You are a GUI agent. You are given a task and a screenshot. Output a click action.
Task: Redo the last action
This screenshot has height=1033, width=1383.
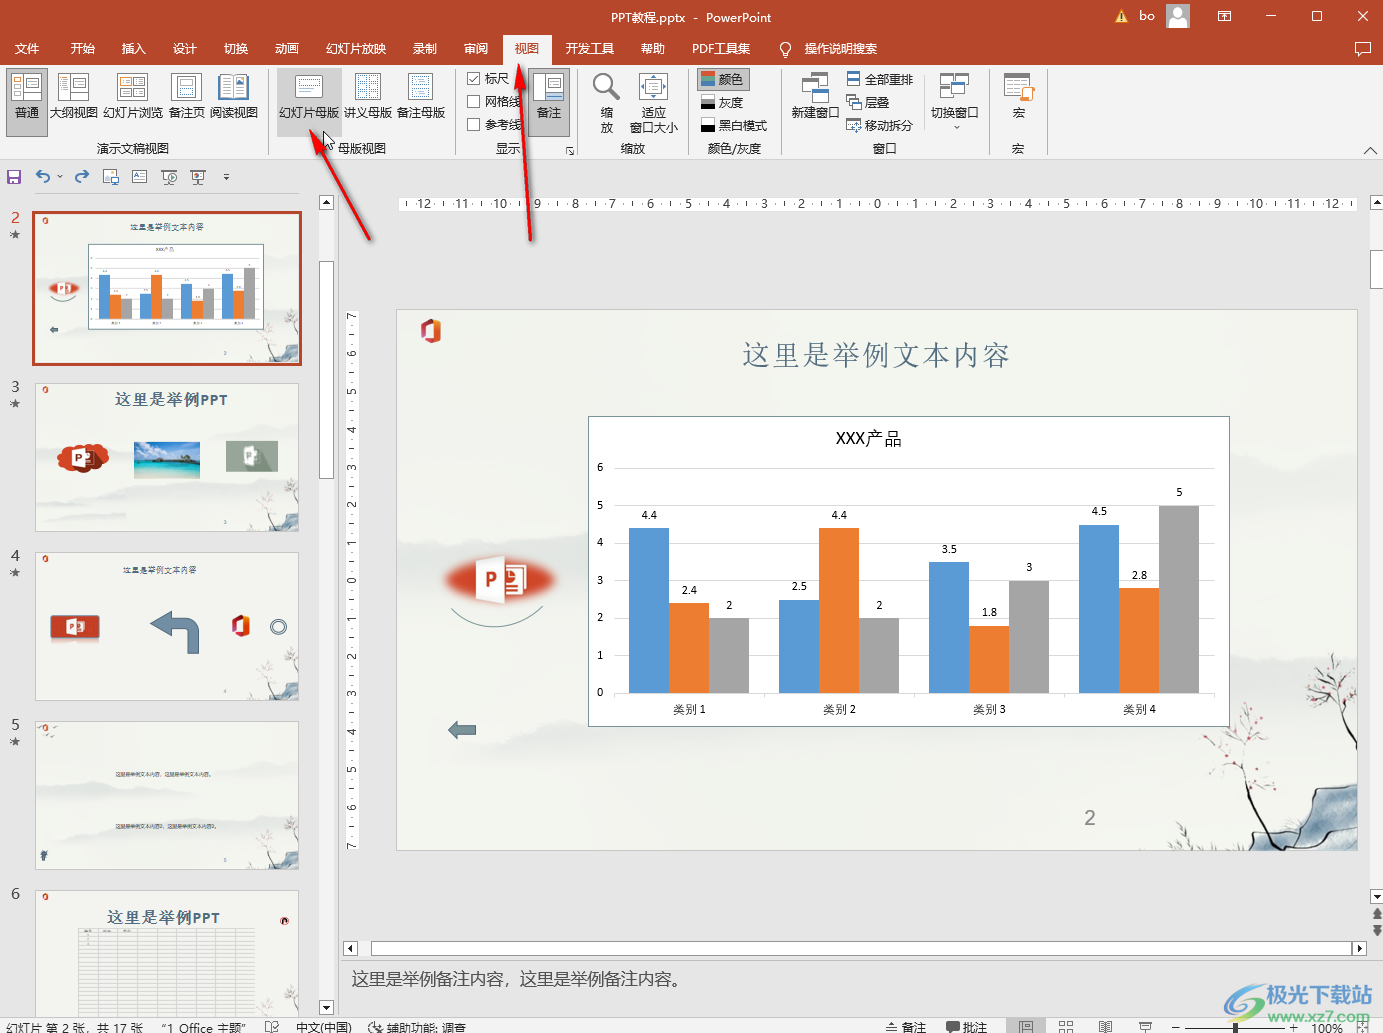pyautogui.click(x=82, y=177)
